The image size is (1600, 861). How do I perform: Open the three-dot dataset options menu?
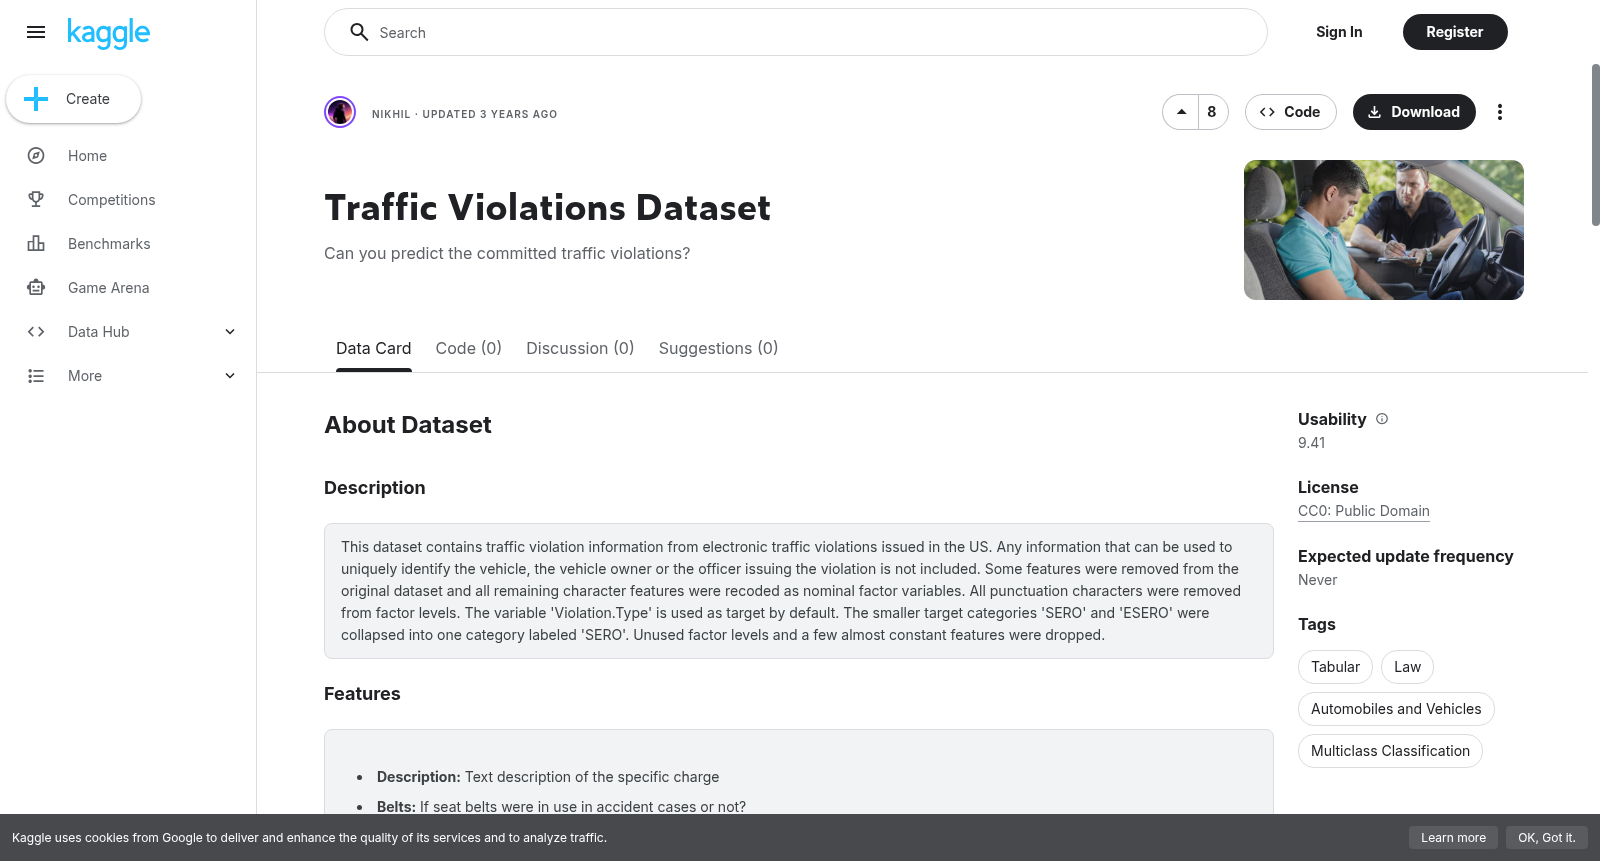coord(1499,112)
